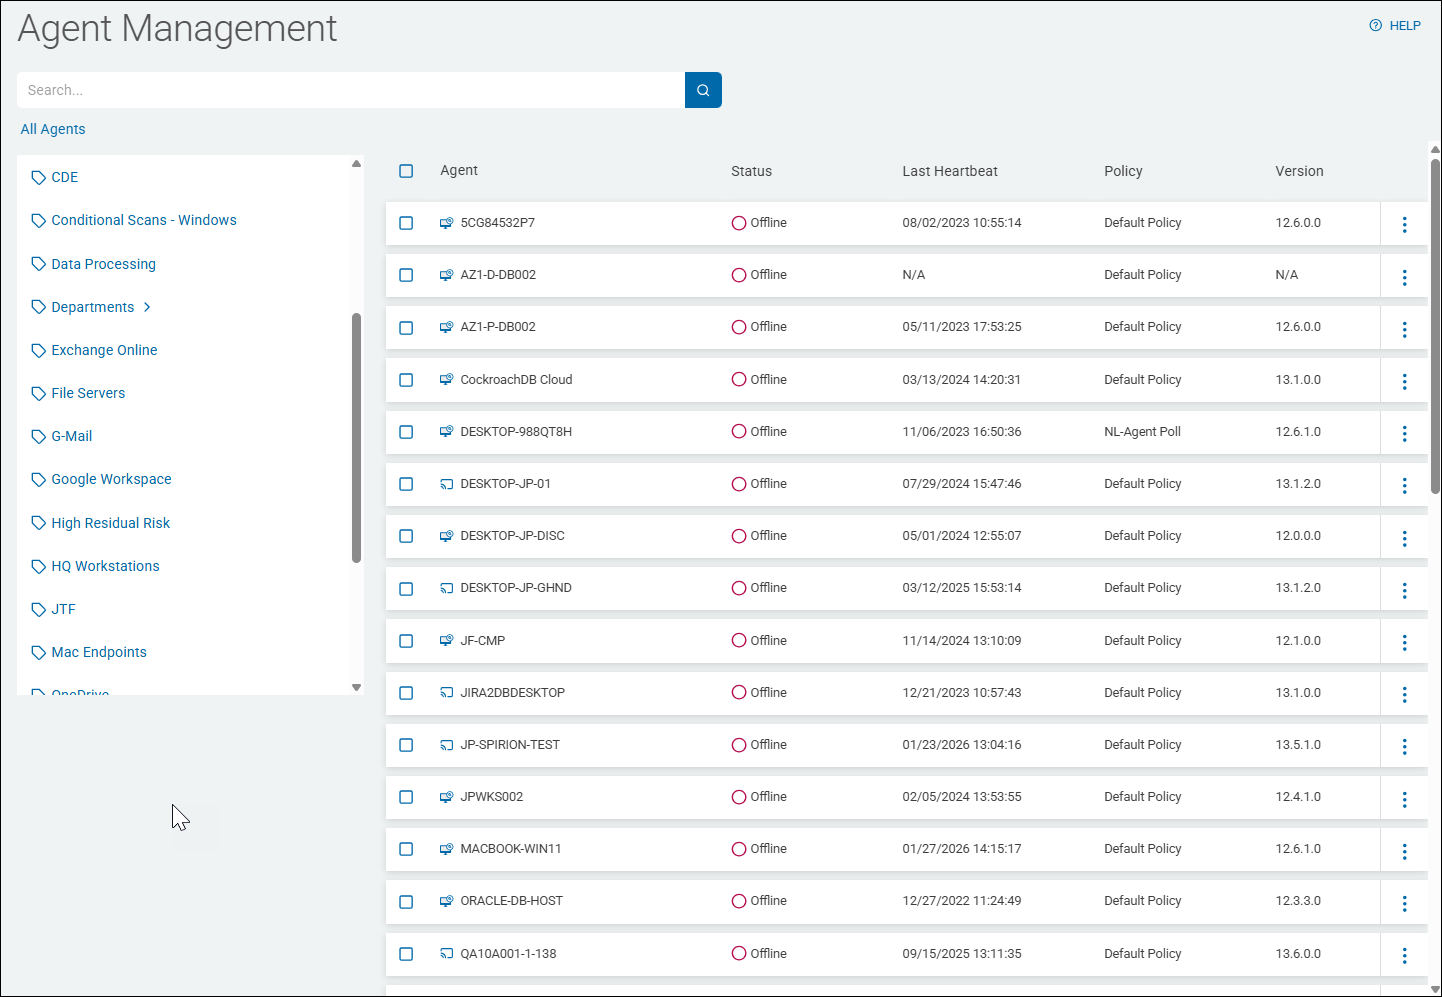Tick the MACBOOK-WIN11 row checkbox

[406, 849]
